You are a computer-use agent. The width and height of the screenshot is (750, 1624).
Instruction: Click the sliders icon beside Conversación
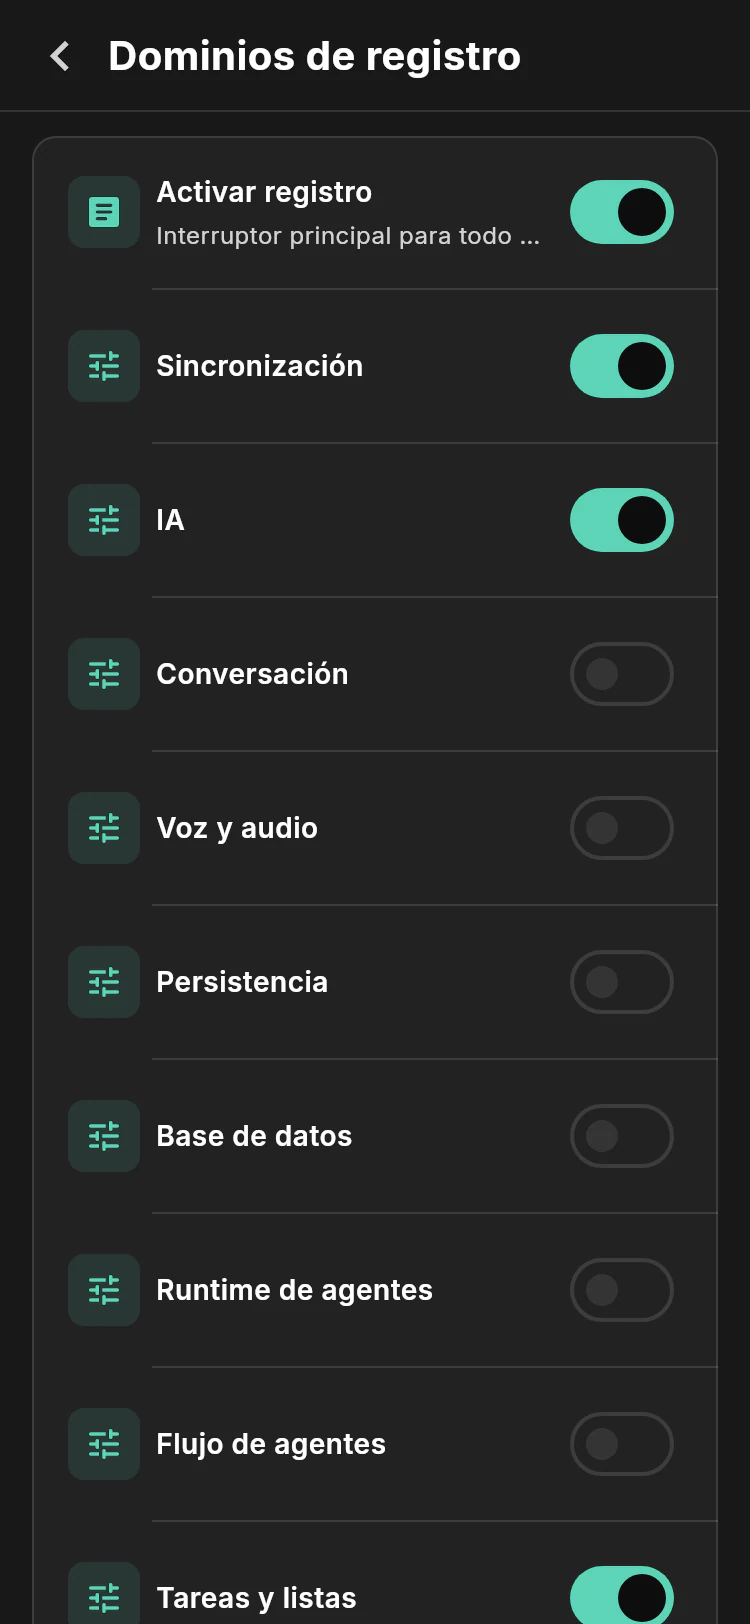point(104,674)
